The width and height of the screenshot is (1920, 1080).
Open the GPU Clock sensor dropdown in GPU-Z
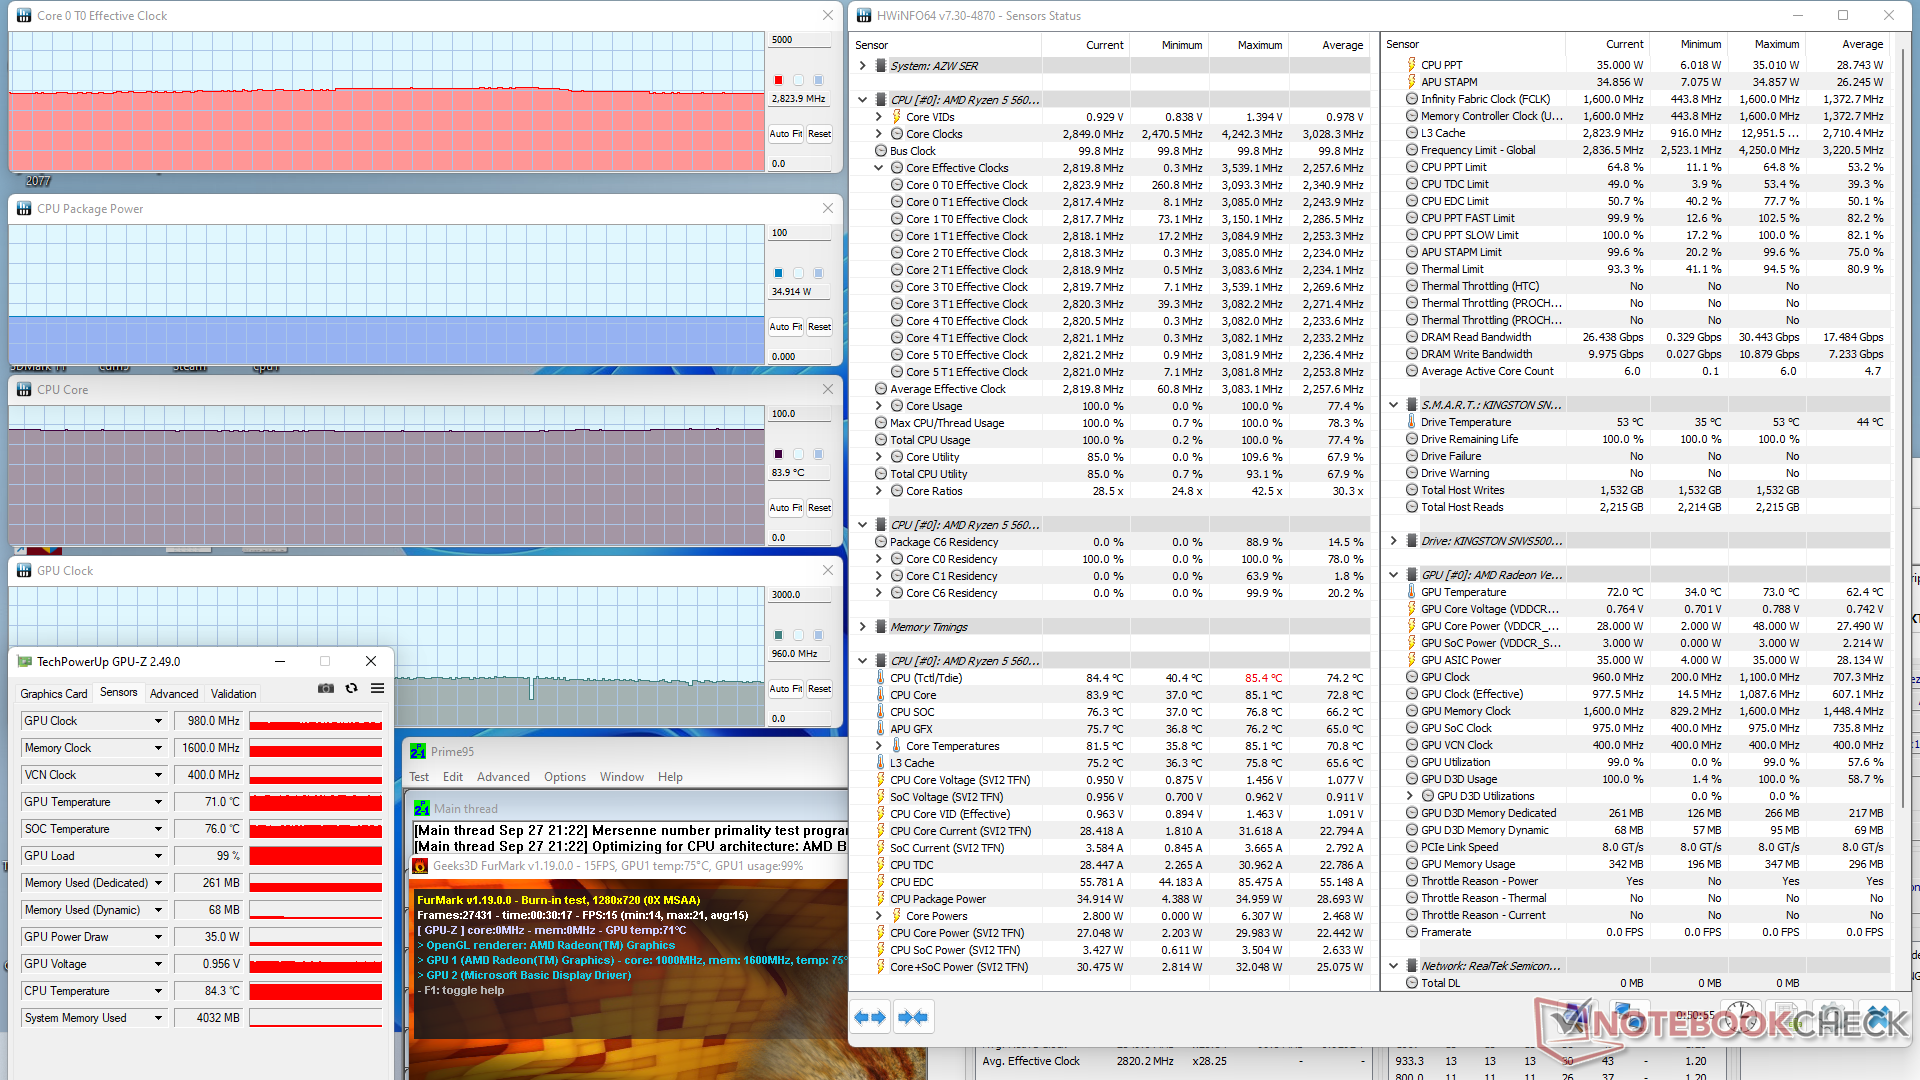click(158, 721)
